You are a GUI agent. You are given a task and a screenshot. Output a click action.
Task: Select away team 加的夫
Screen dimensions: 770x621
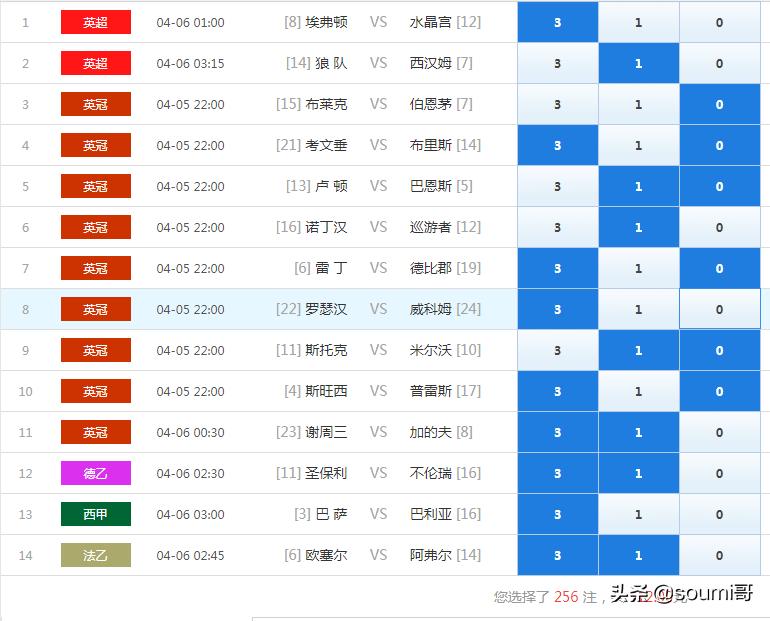tap(430, 432)
